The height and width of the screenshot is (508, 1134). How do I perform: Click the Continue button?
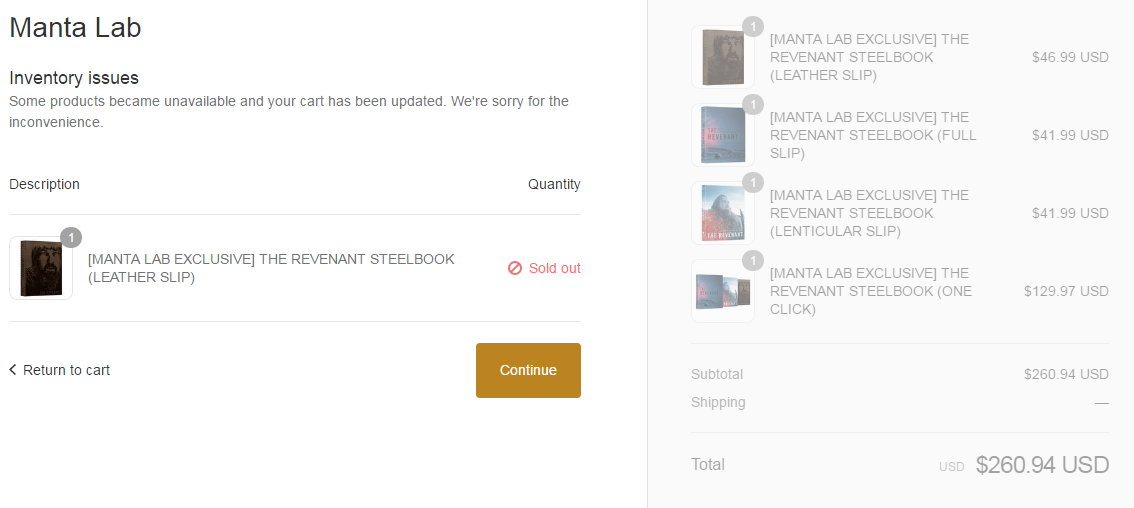[x=528, y=370]
